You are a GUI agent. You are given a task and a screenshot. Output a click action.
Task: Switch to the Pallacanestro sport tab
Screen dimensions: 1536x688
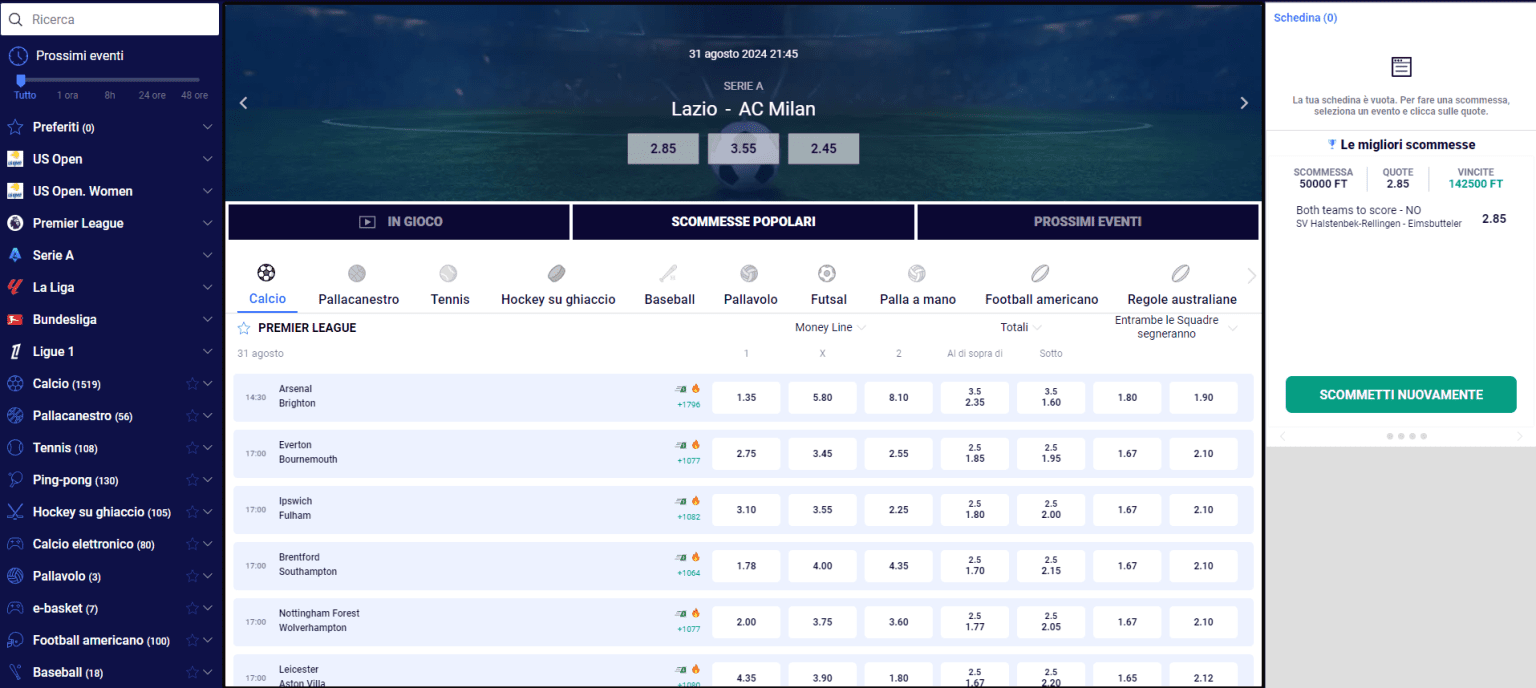tap(358, 286)
